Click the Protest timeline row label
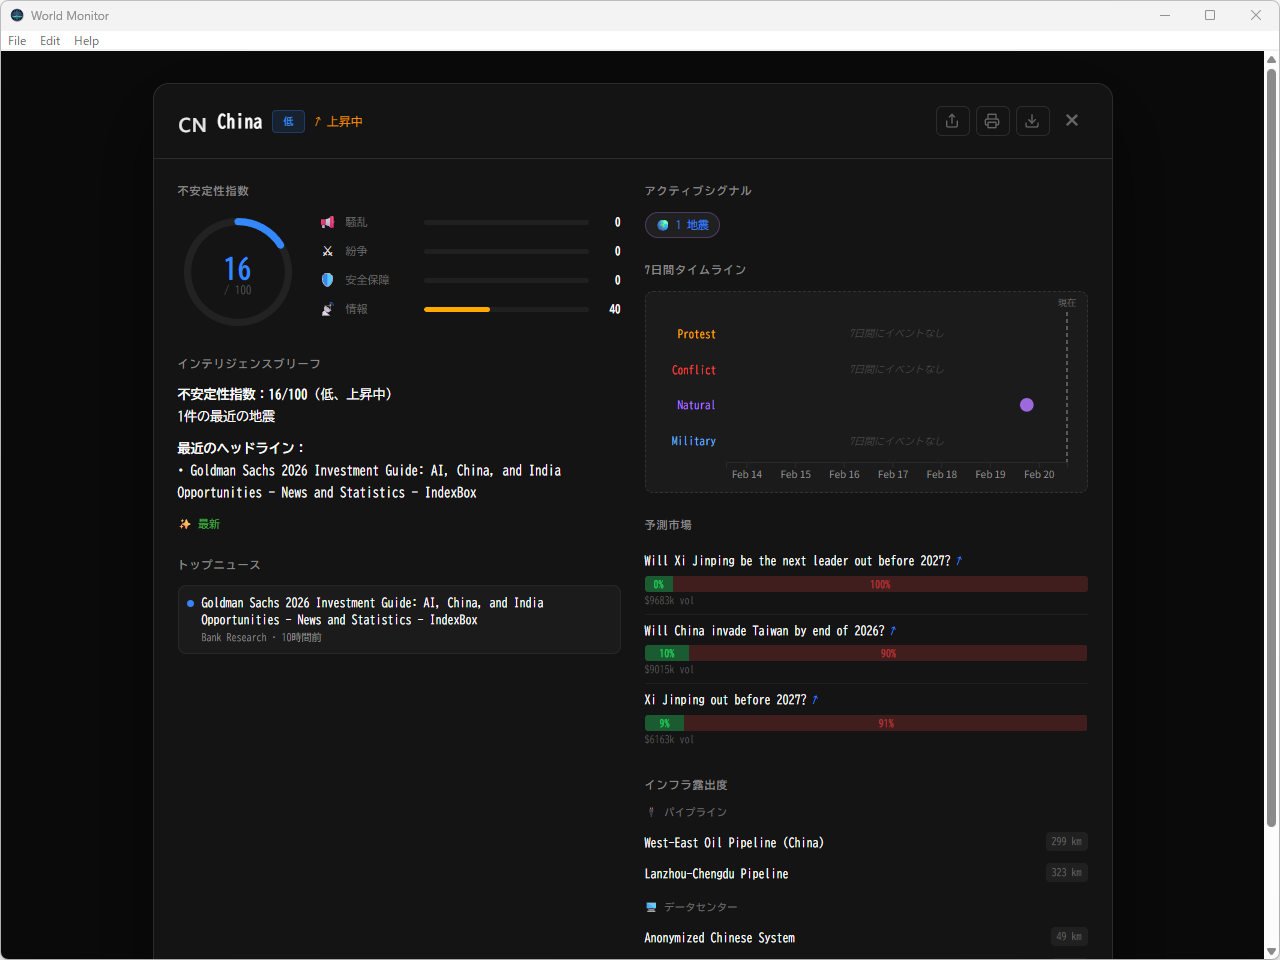The height and width of the screenshot is (960, 1280). click(696, 334)
